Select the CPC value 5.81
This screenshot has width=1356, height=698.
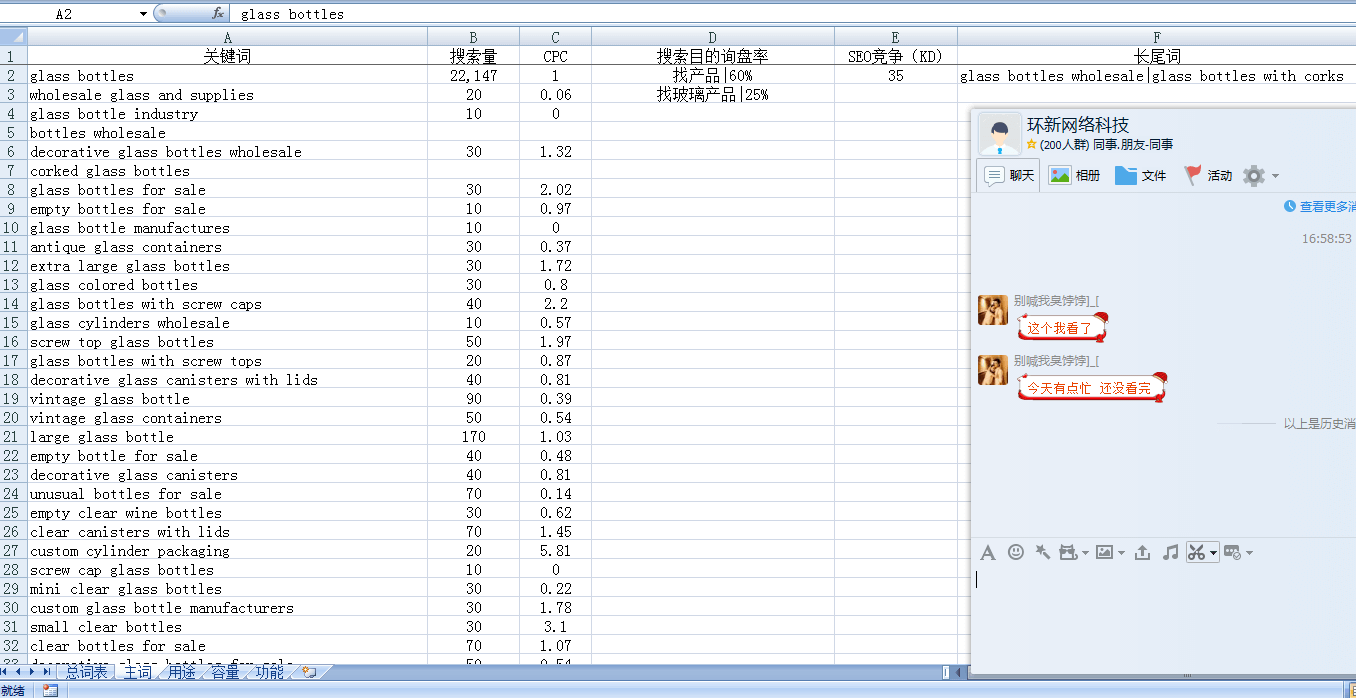coord(555,551)
